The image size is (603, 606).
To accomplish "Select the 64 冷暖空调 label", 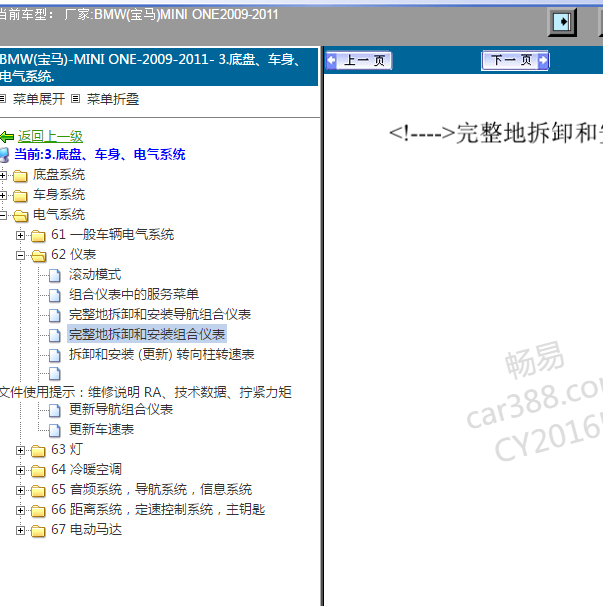I will coord(87,470).
